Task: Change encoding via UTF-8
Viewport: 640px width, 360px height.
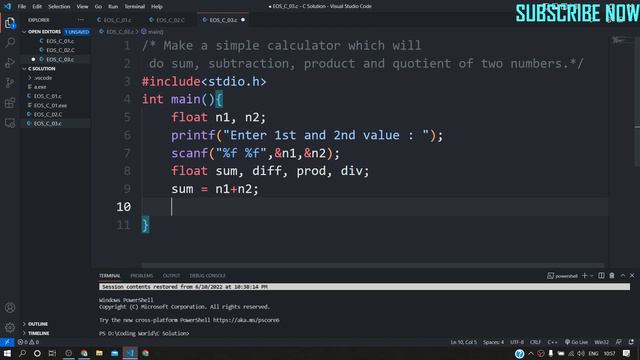Action: point(516,342)
